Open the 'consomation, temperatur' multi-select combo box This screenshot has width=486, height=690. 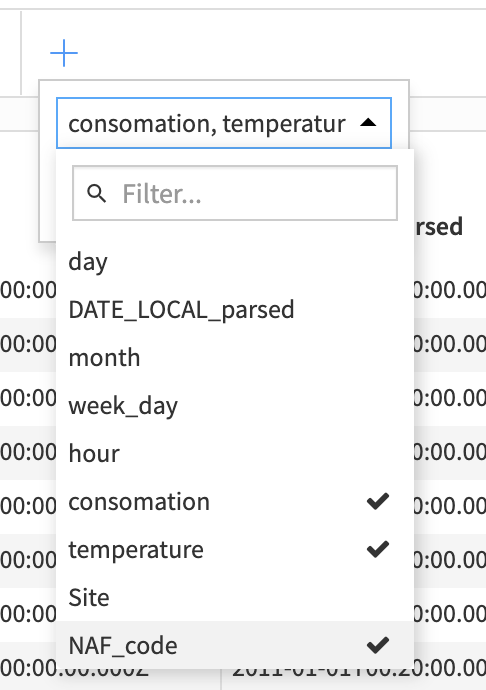tap(224, 123)
